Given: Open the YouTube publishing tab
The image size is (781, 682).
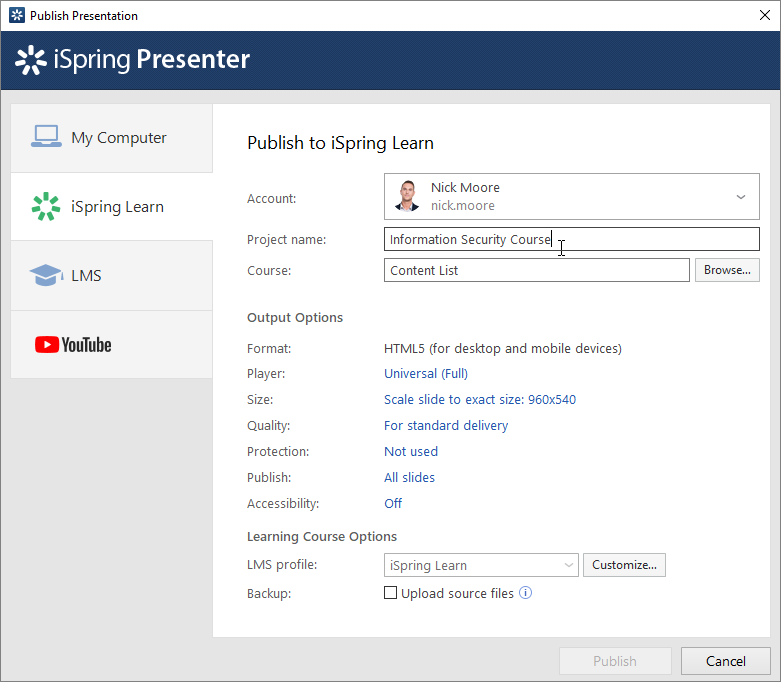Looking at the screenshot, I should tap(112, 345).
